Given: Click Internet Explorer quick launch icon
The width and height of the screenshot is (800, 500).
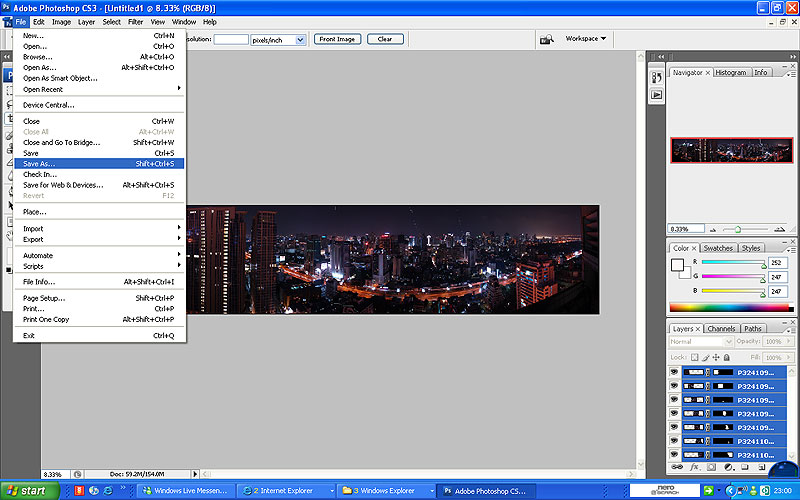Looking at the screenshot, I should click(x=108, y=491).
